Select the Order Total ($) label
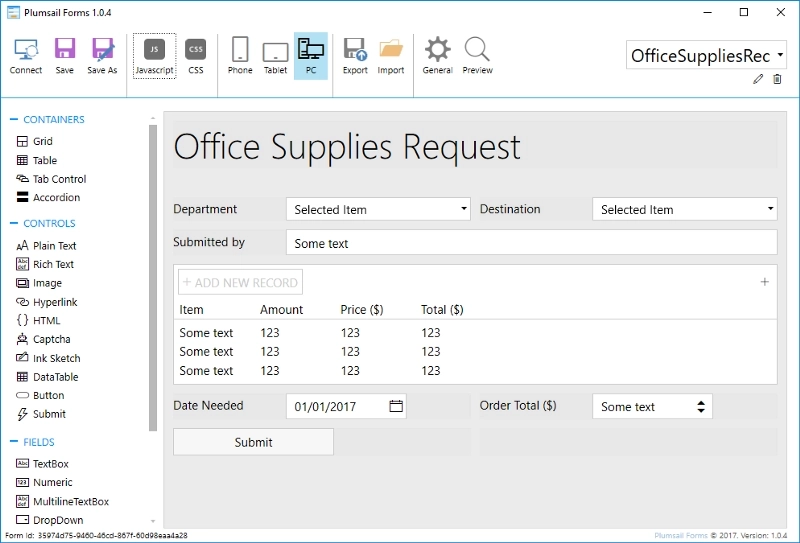 [x=518, y=406]
